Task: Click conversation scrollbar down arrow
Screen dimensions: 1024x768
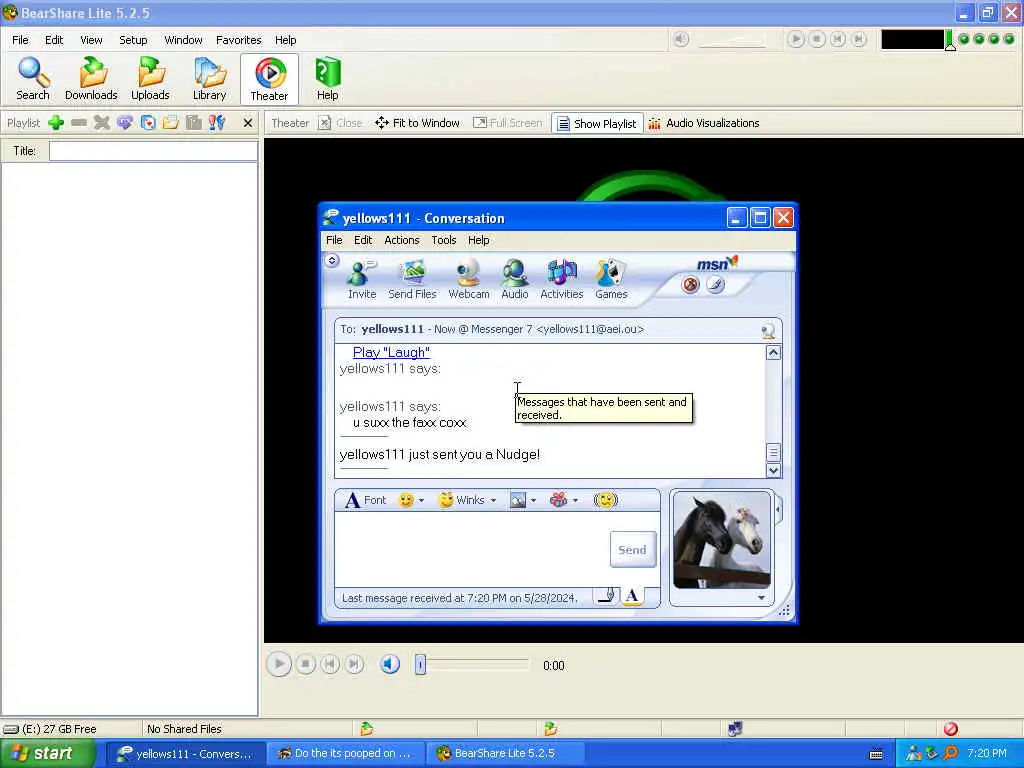Action: (x=773, y=470)
